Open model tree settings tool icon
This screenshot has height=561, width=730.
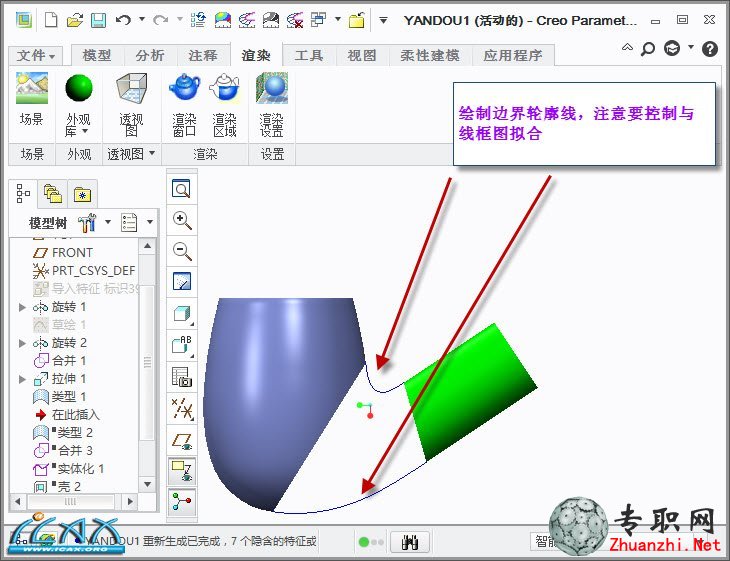click(87, 223)
